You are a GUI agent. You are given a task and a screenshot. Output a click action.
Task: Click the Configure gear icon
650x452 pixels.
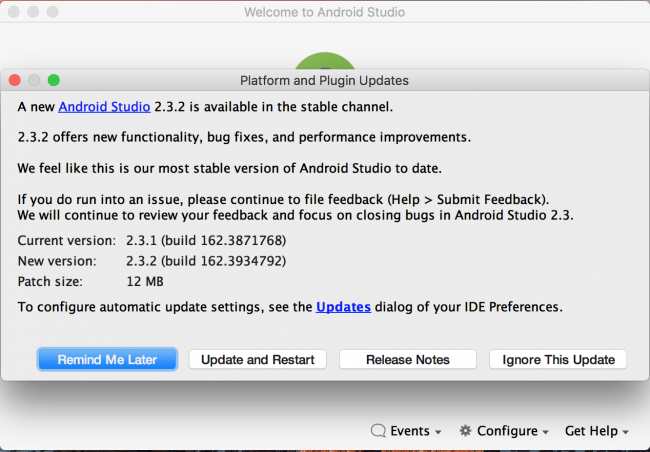pos(466,430)
